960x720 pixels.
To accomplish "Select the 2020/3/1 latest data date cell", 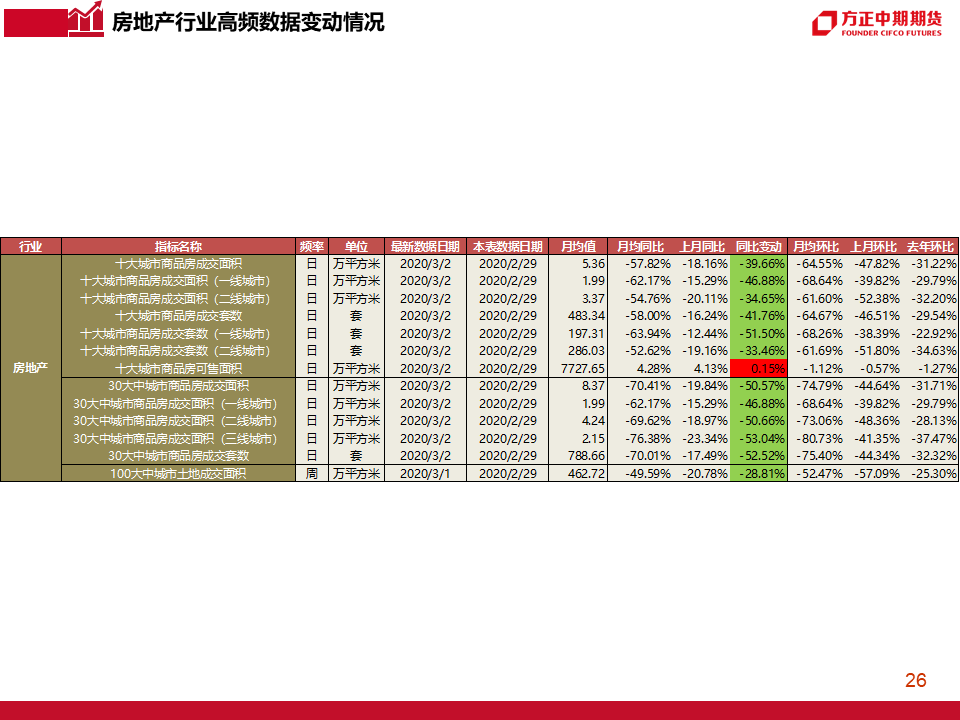I will coord(425,473).
